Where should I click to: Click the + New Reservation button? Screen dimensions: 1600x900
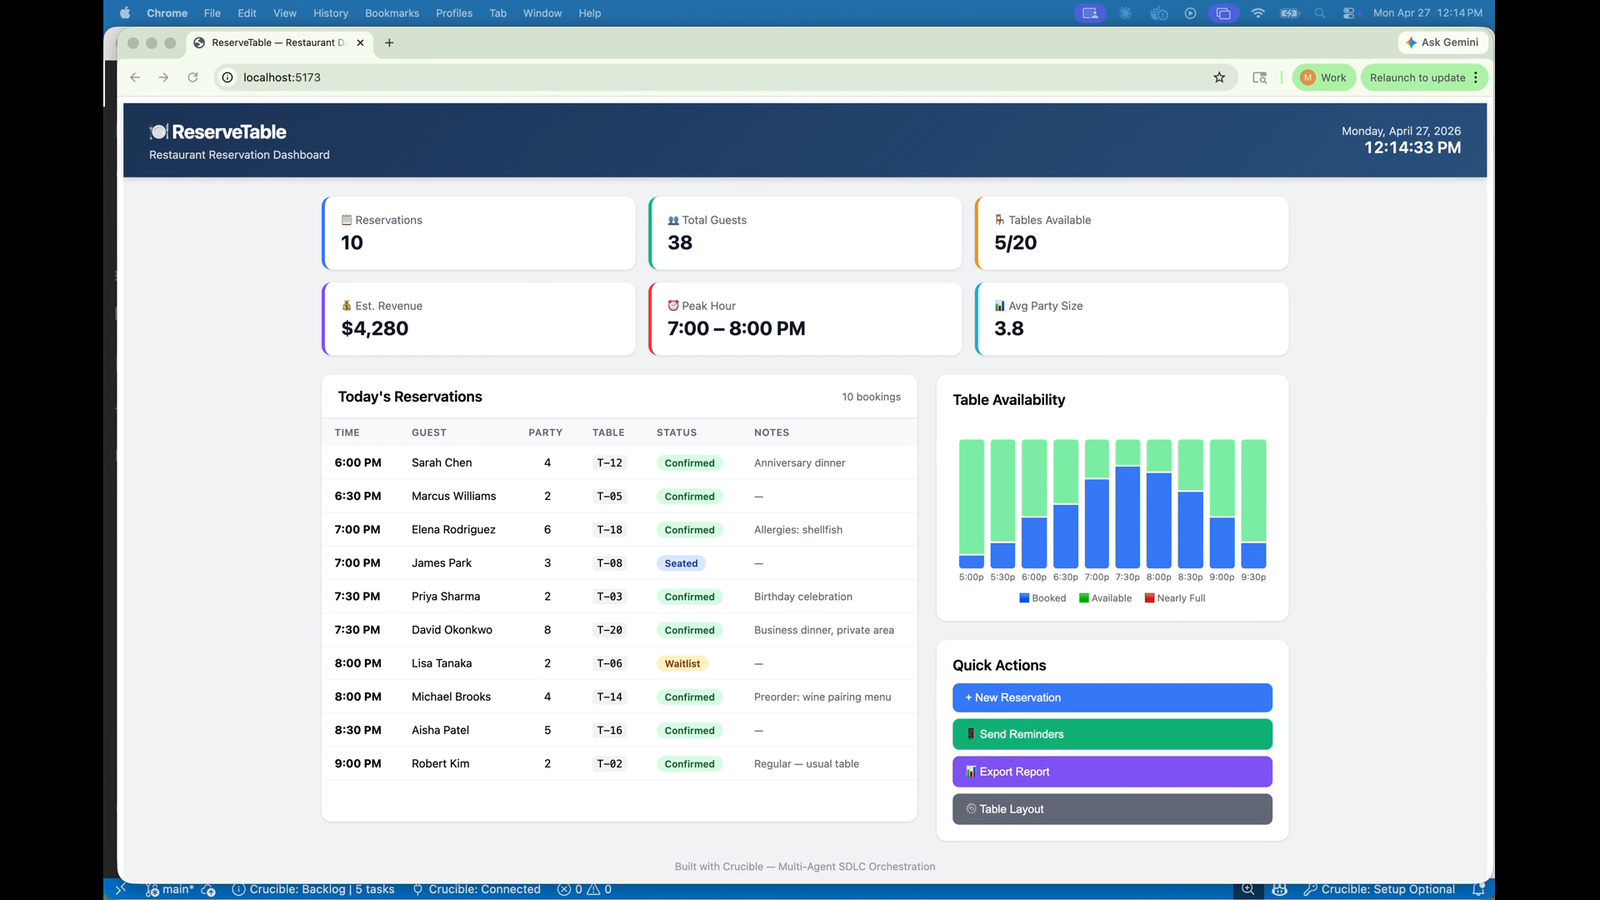[x=1111, y=697]
